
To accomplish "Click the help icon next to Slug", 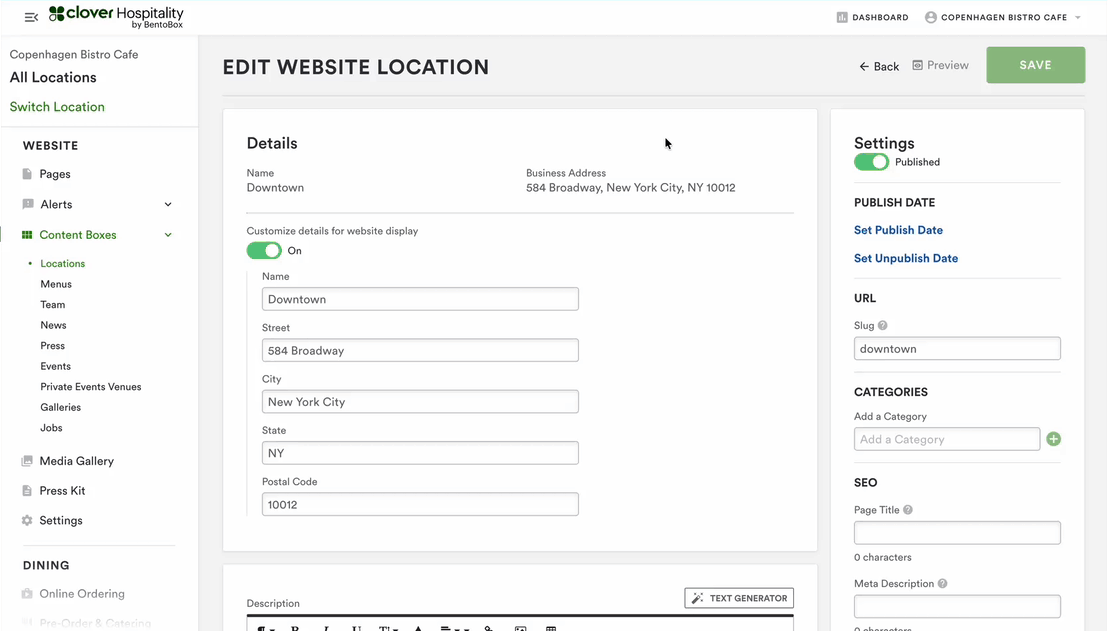I will (882, 326).
